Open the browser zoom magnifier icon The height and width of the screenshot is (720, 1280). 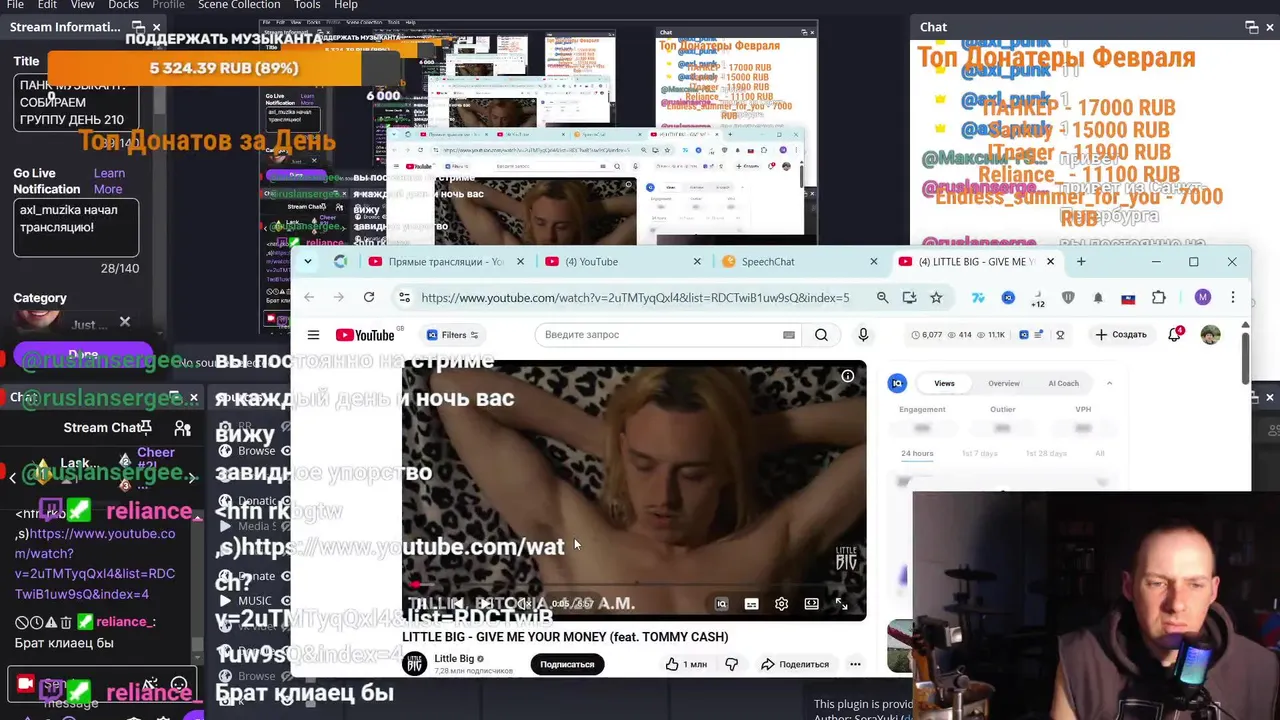pos(882,297)
